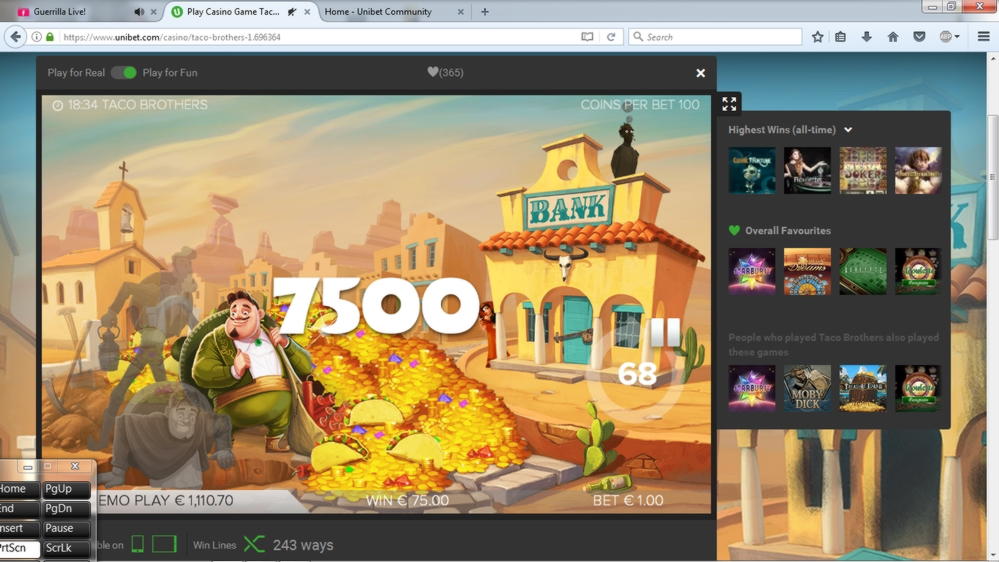Bookmark this page with star icon

point(817,37)
